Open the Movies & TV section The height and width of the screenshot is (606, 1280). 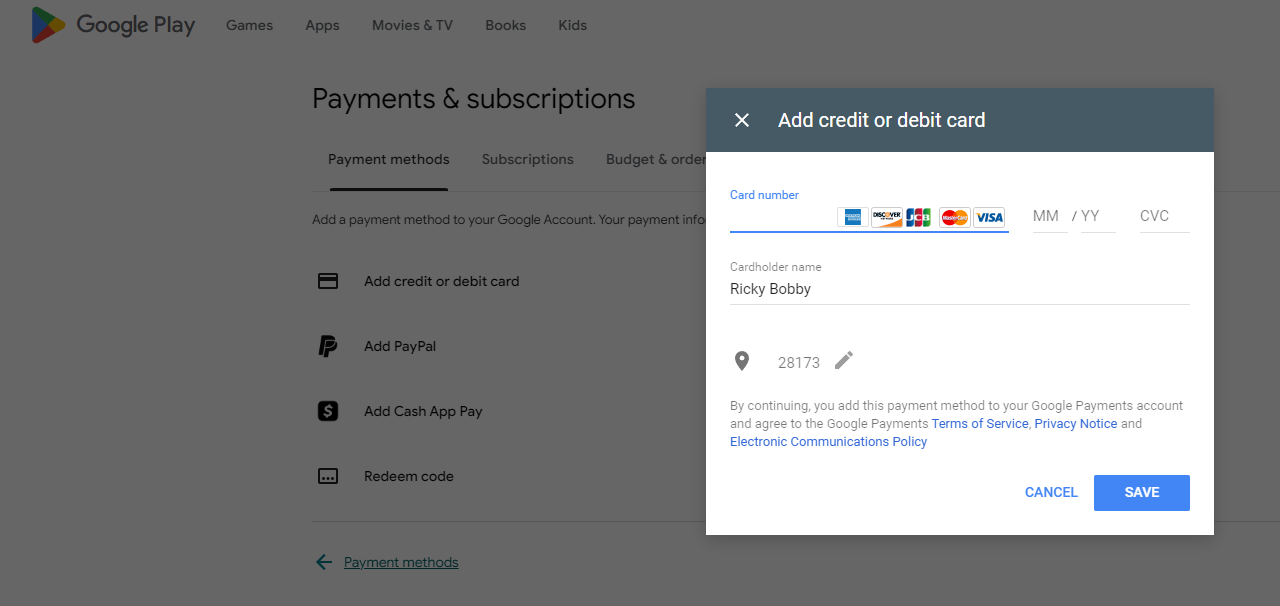coord(412,25)
